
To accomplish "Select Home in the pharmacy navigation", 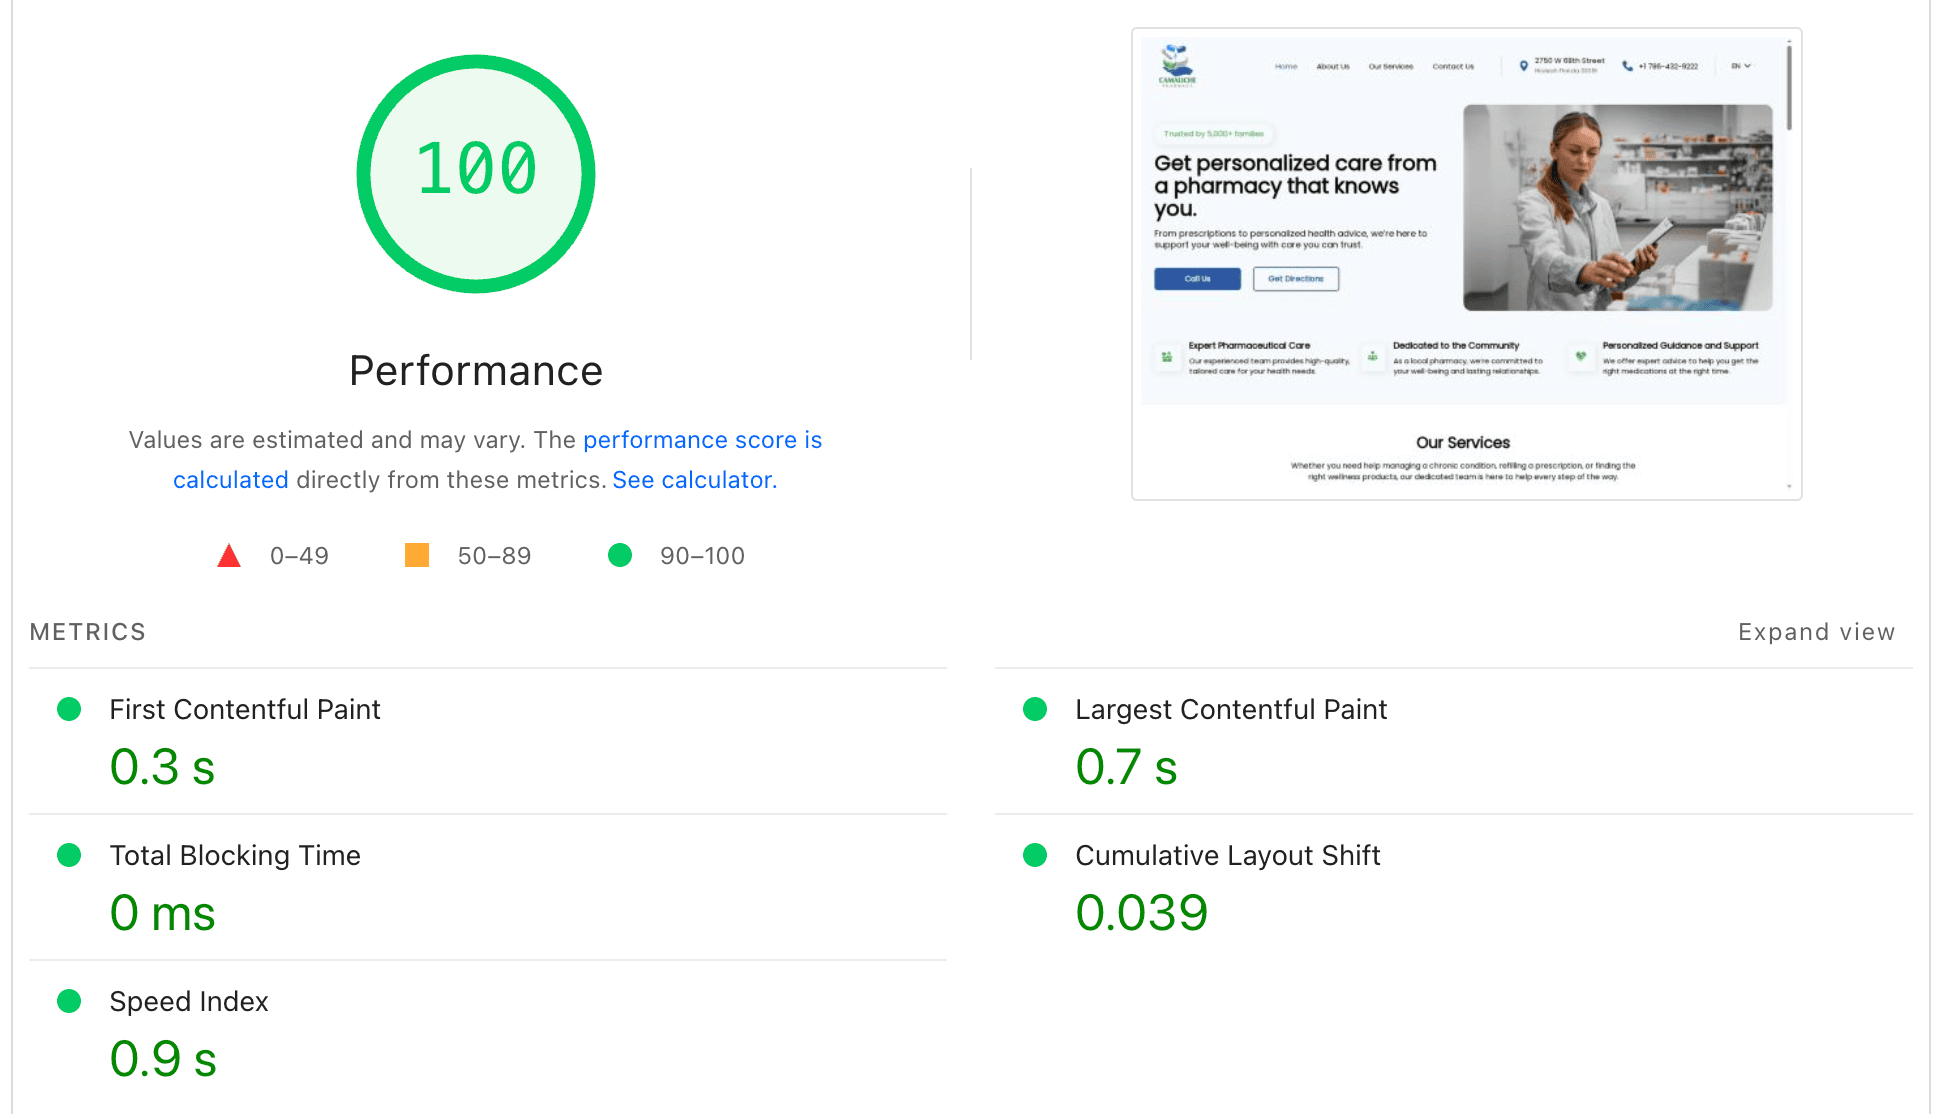I will 1286,66.
